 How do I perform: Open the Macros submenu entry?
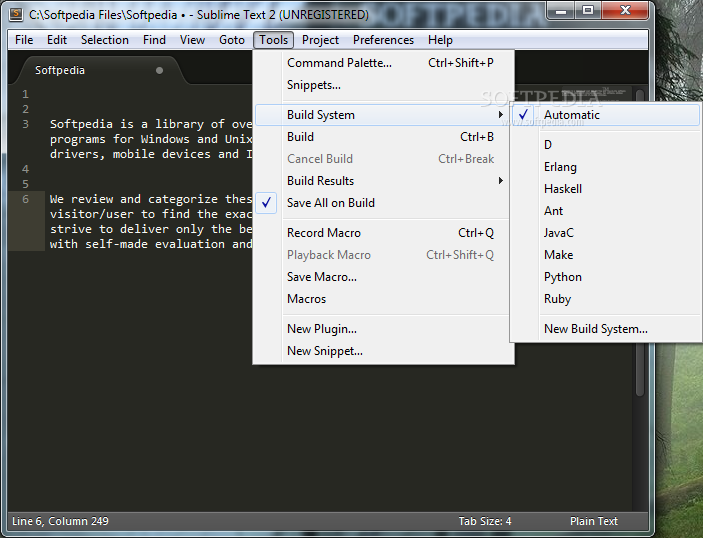coord(383,299)
